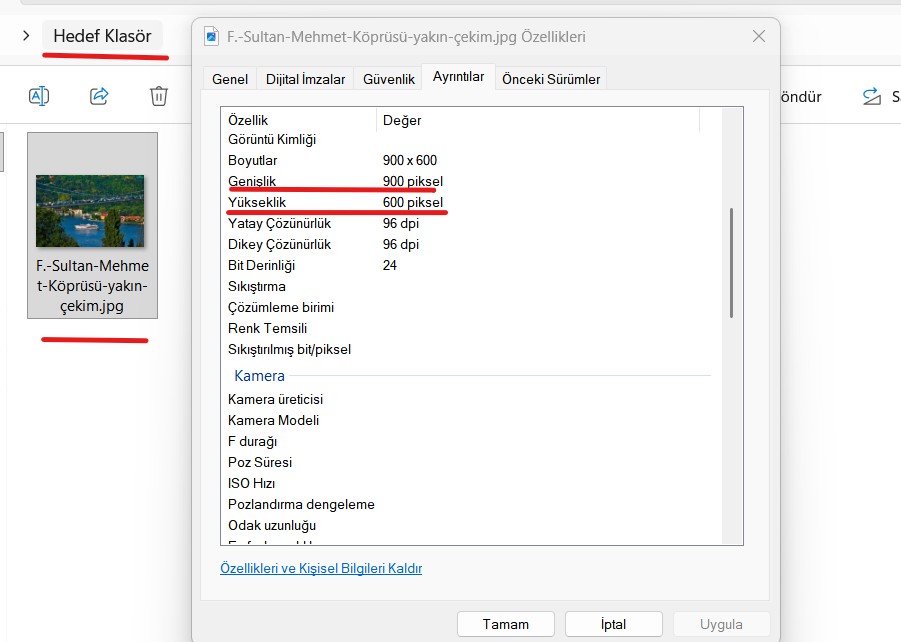Switch to the Genel tab
The width and height of the screenshot is (901, 642).
230,79
